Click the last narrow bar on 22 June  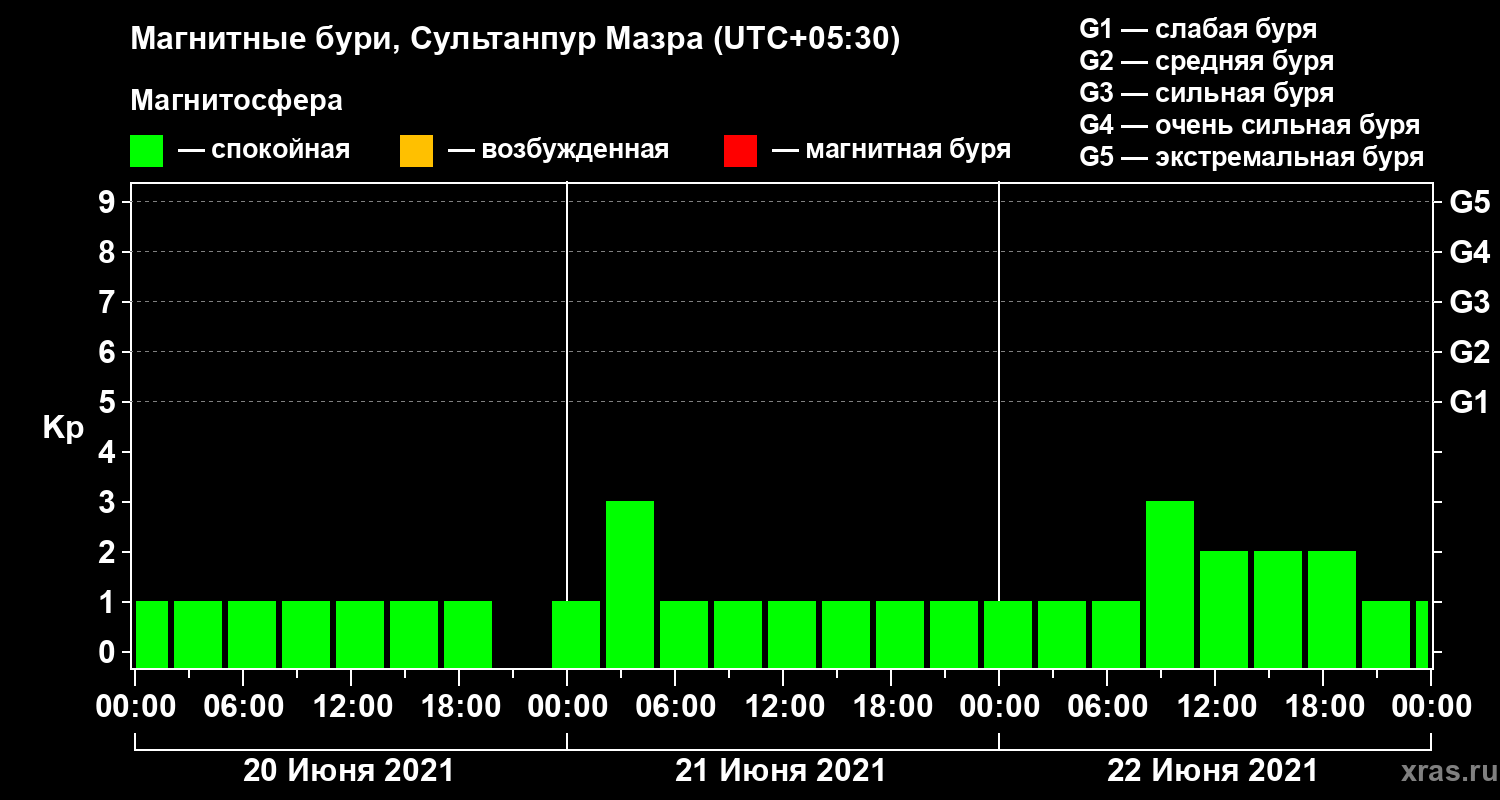pyautogui.click(x=1422, y=634)
